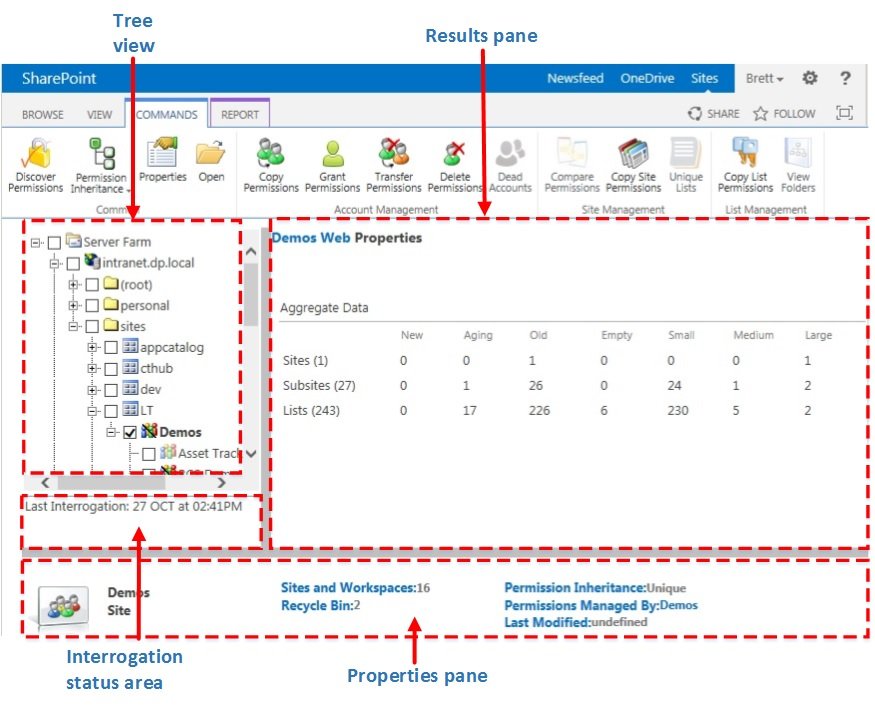The width and height of the screenshot is (875, 706).
Task: Check the LT checkbox
Action: pyautogui.click(x=111, y=411)
